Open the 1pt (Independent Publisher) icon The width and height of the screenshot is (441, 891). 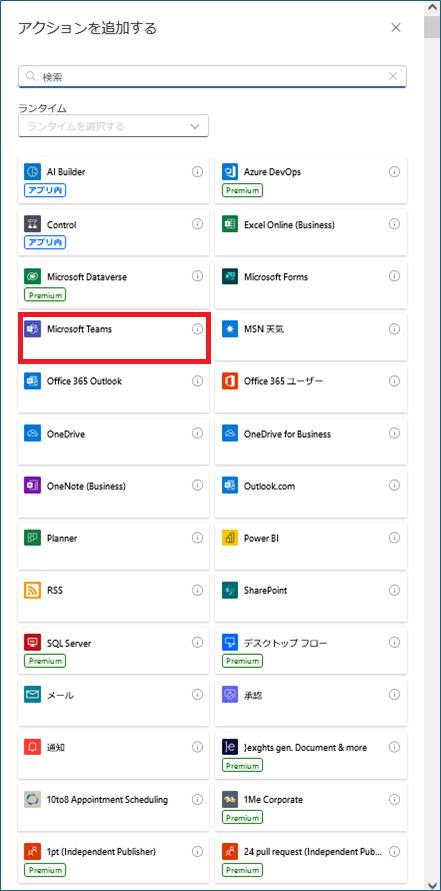pos(32,851)
